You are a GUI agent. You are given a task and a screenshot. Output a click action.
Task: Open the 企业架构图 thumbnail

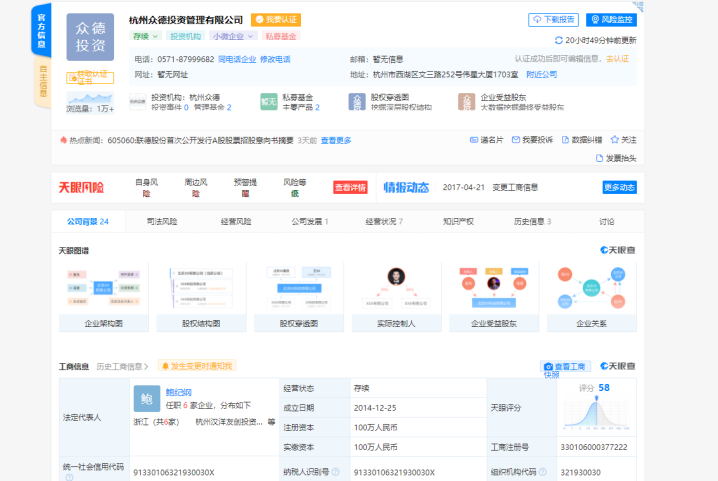coord(103,297)
